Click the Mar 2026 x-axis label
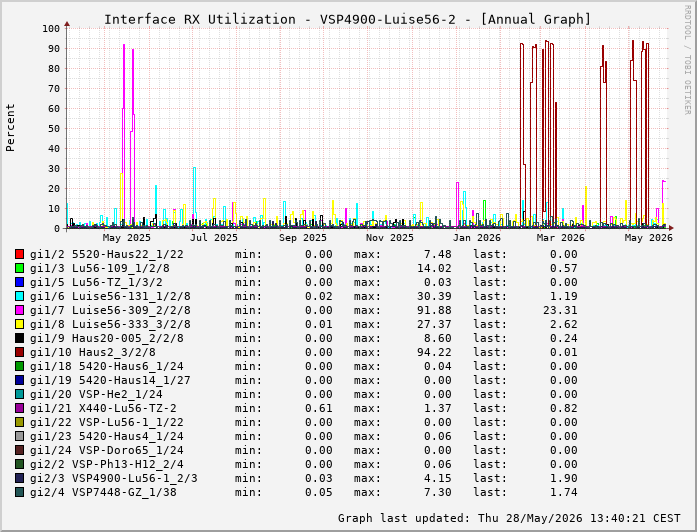This screenshot has height=532, width=697. [x=561, y=238]
